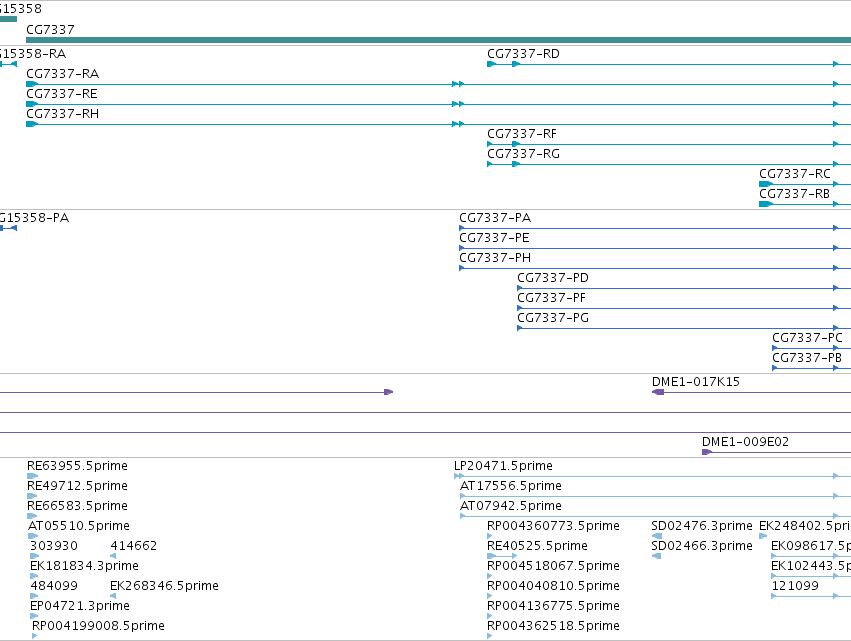This screenshot has width=851, height=641.
Task: Select the CG7337-RE transcript label
Action: point(62,94)
